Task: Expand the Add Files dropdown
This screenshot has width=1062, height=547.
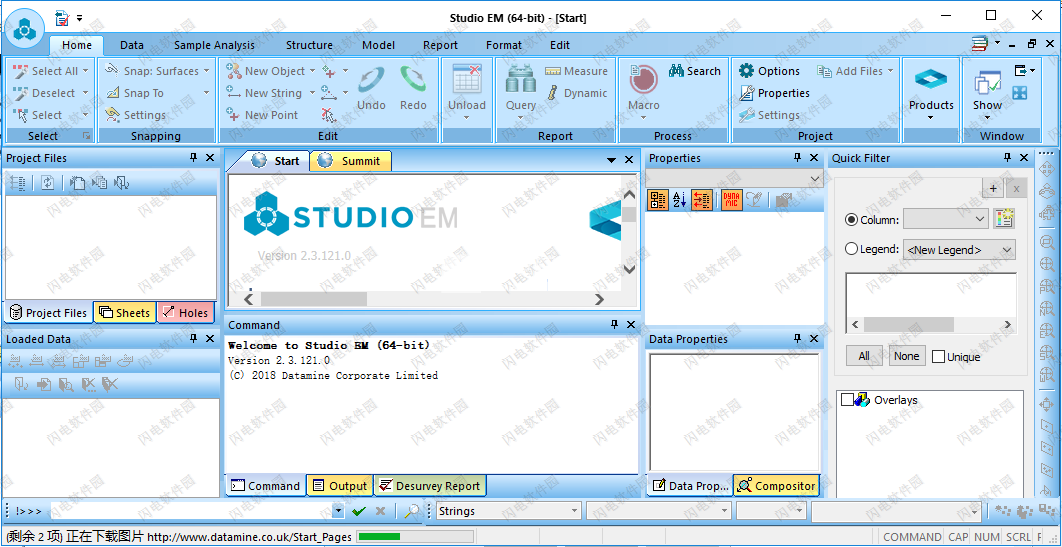Action: [x=890, y=70]
